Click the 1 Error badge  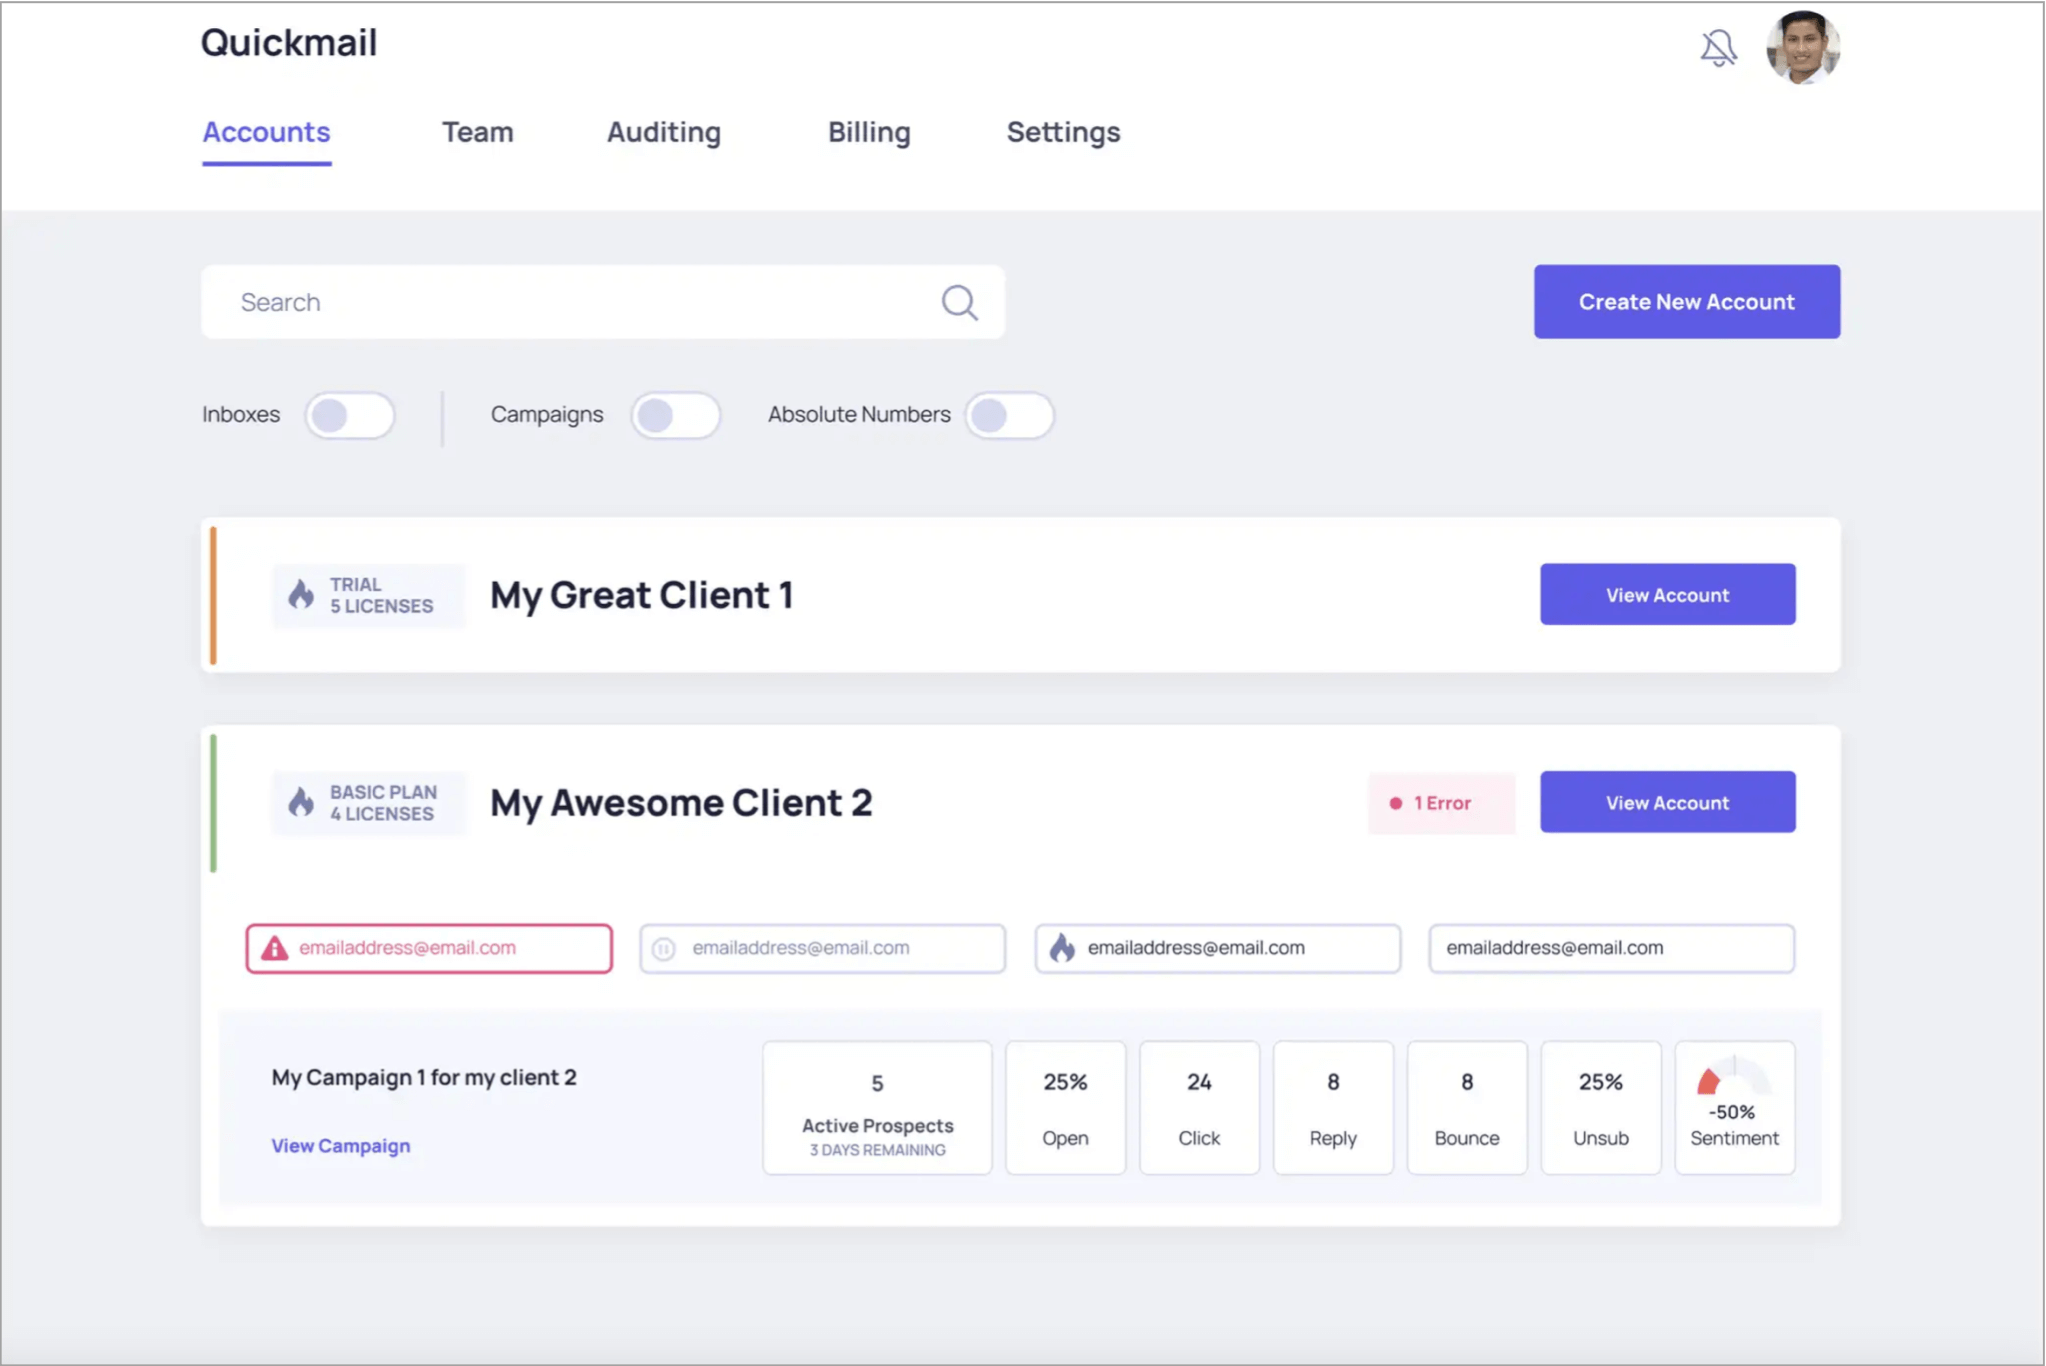click(1440, 803)
